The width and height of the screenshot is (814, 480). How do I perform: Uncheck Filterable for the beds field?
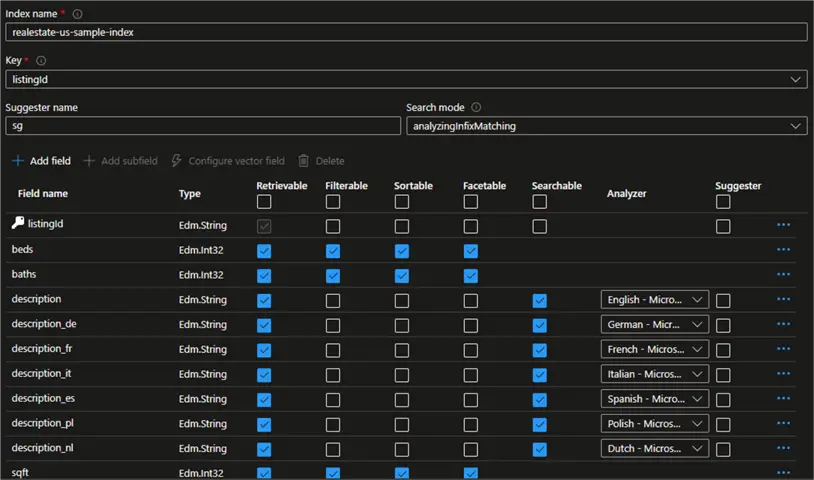click(333, 251)
